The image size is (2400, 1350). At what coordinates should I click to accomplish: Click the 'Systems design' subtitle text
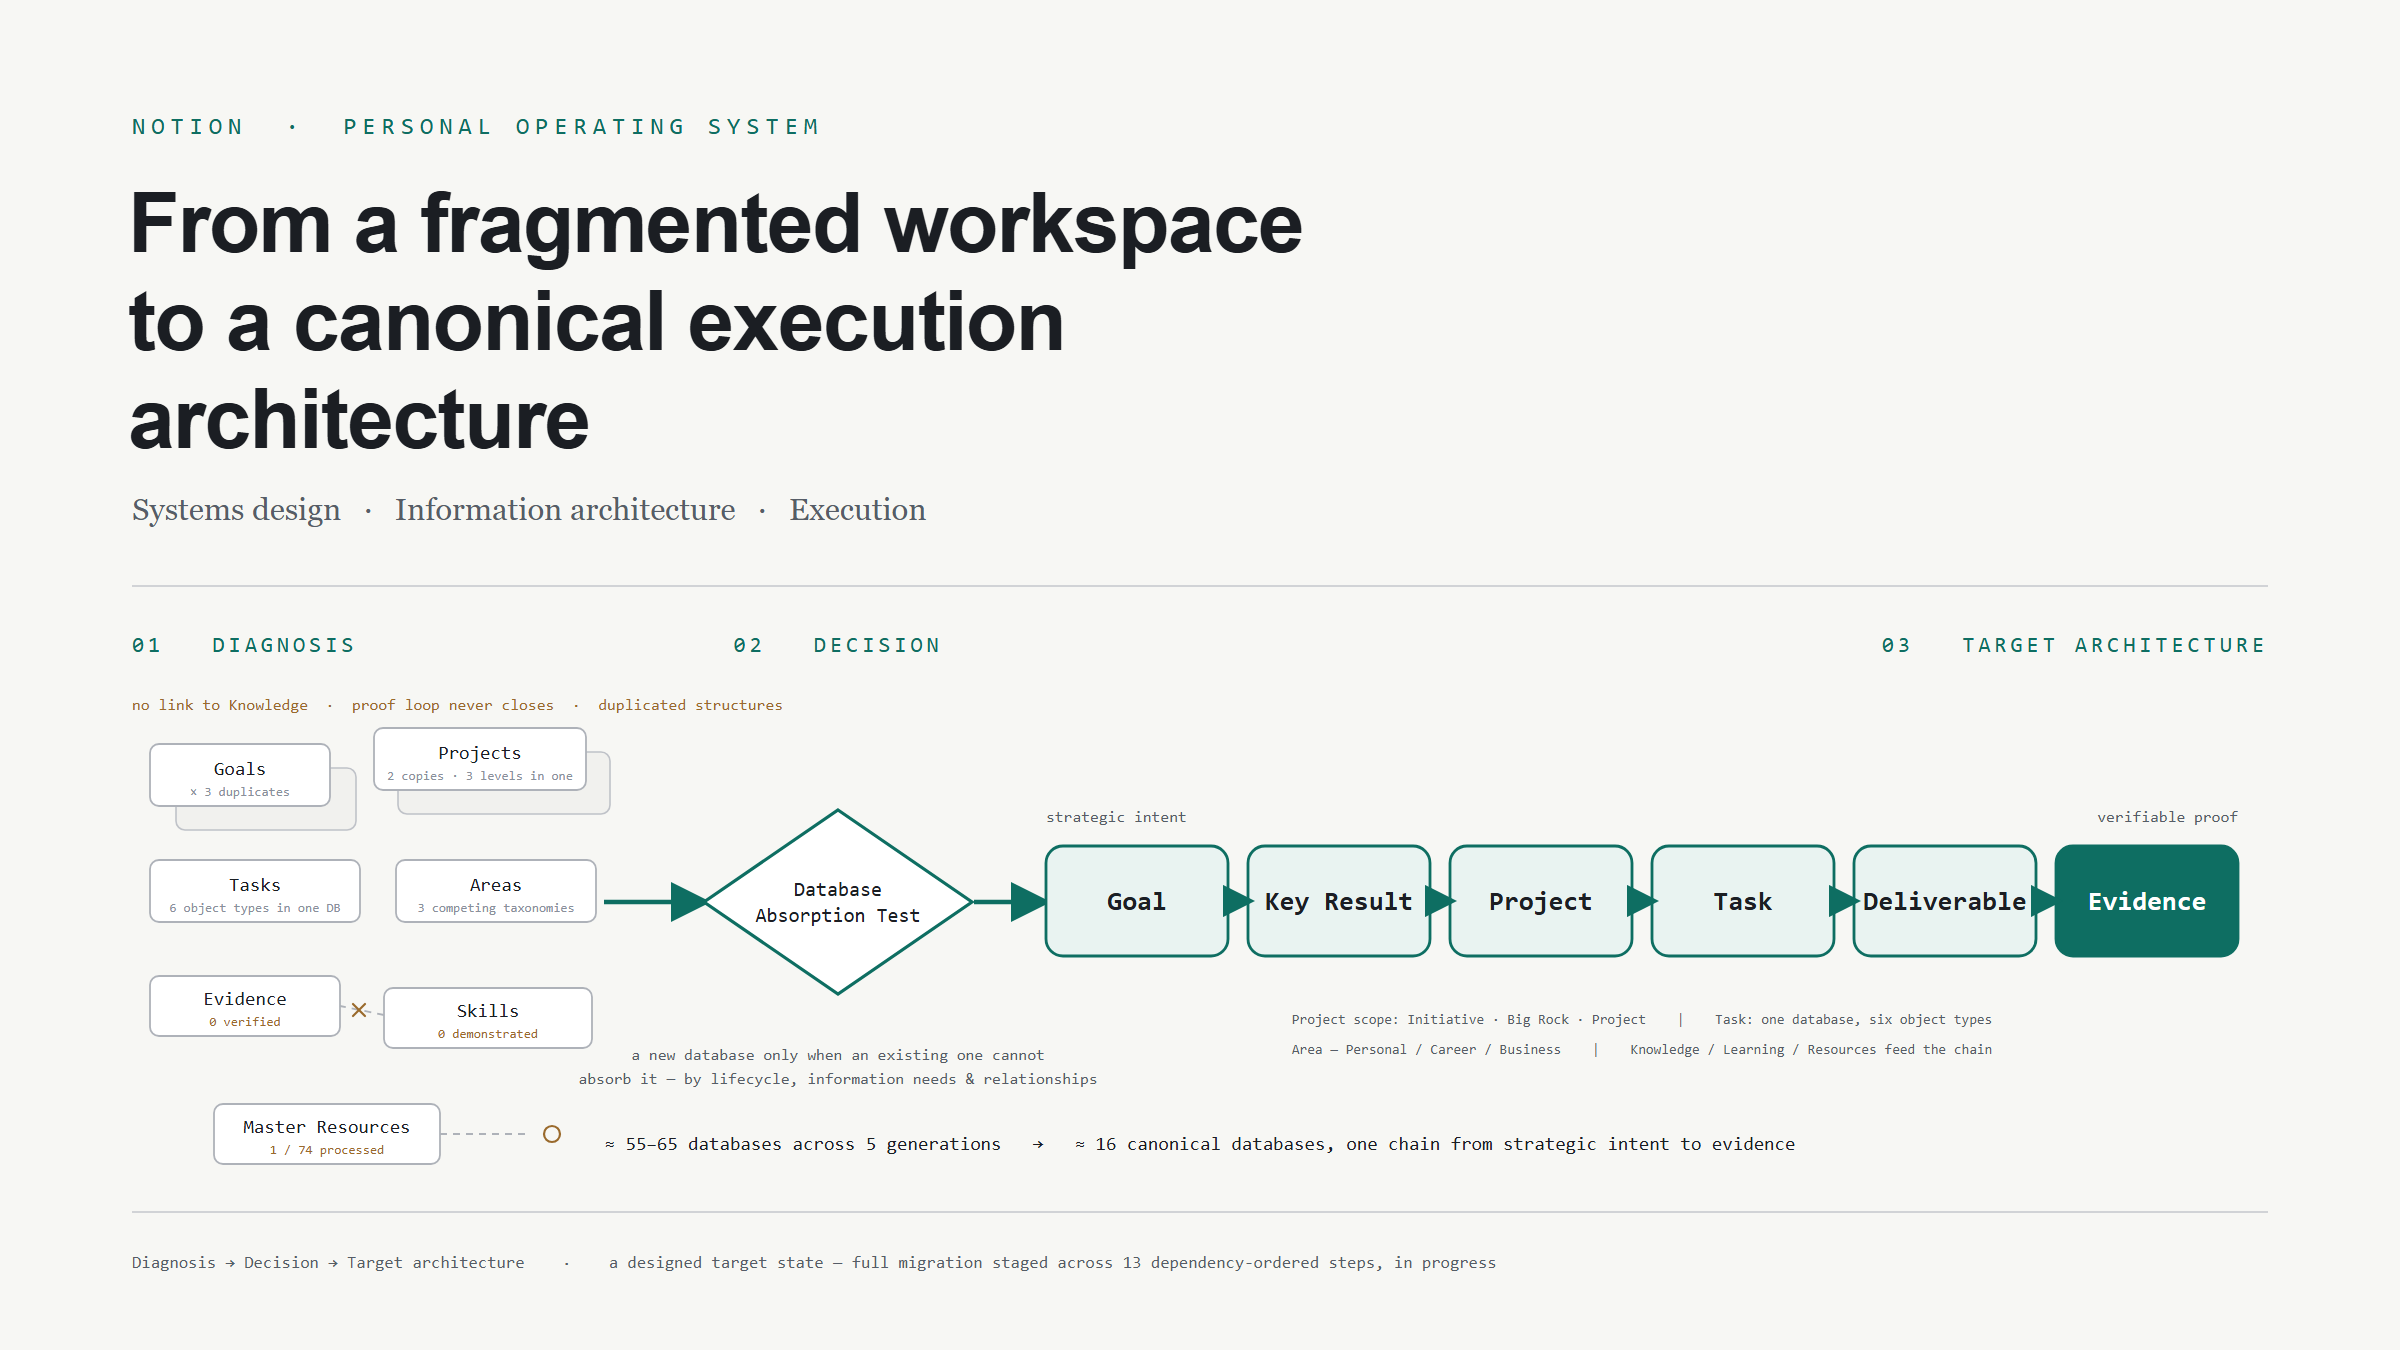point(236,510)
